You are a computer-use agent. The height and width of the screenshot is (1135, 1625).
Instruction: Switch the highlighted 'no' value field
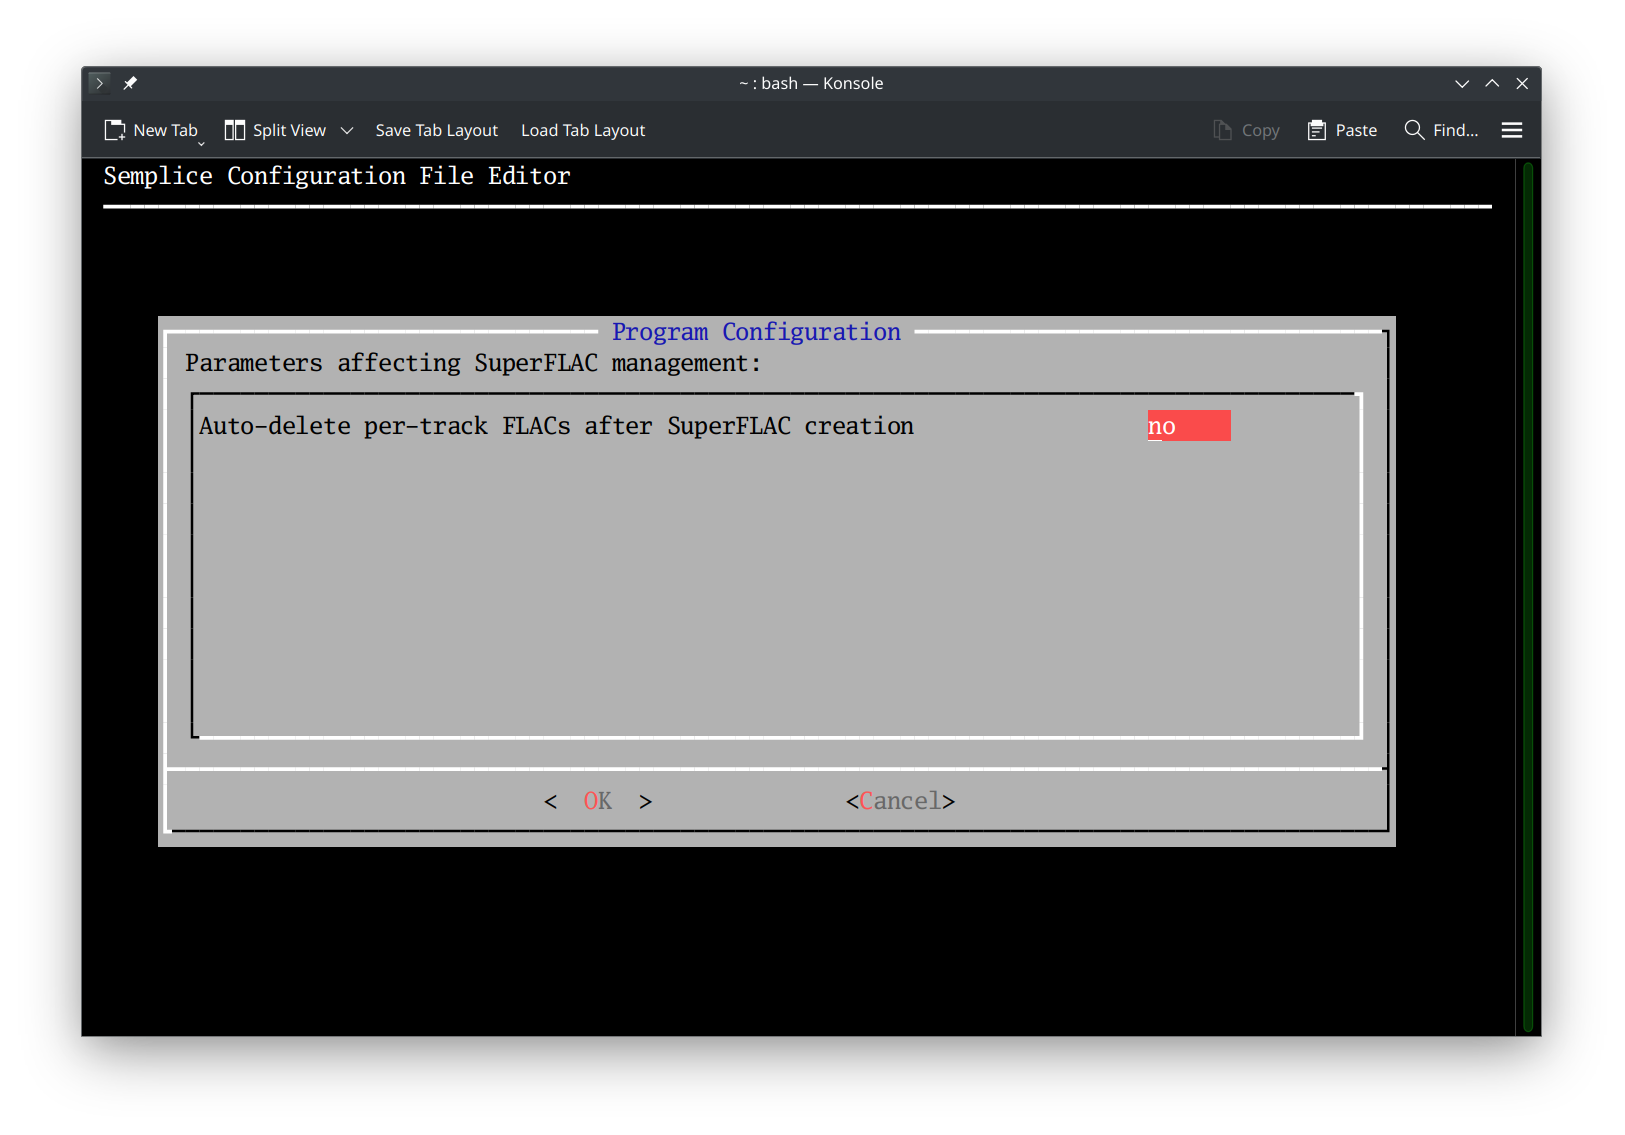[x=1189, y=425]
